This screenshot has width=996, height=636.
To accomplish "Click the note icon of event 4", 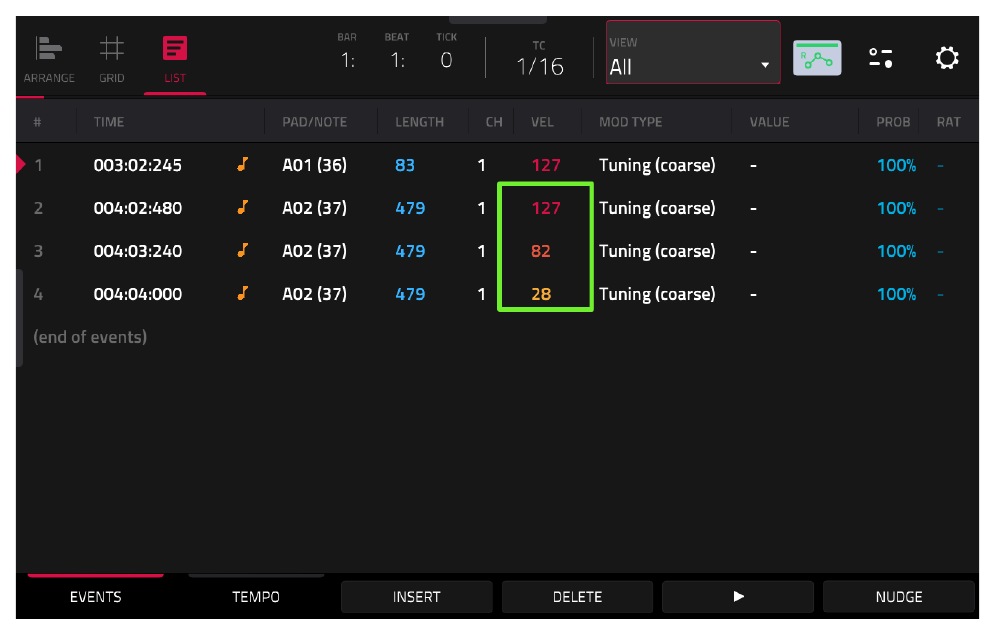I will (x=242, y=294).
